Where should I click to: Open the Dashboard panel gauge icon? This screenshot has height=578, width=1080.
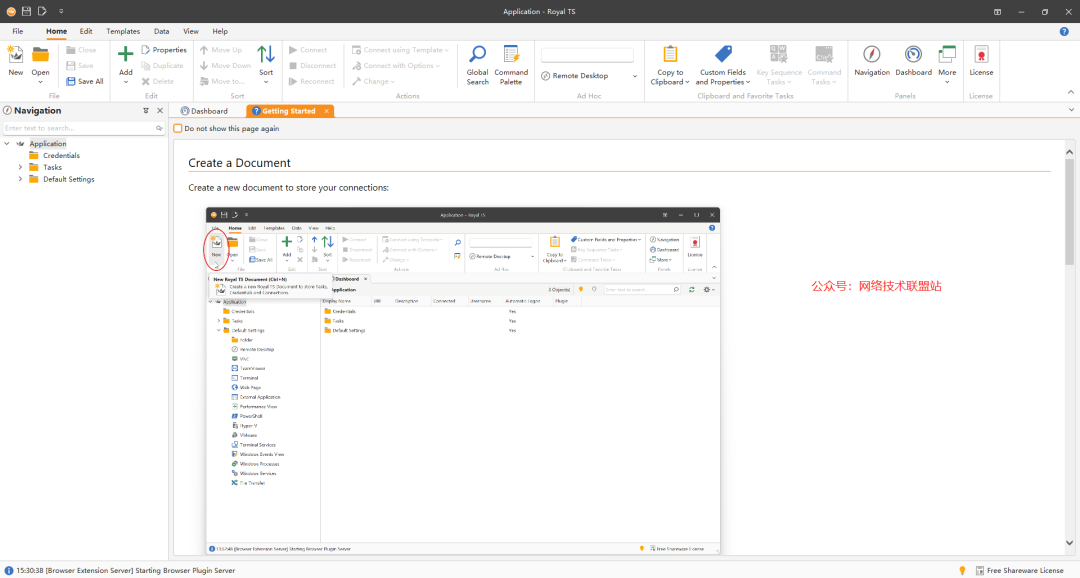click(x=913, y=54)
